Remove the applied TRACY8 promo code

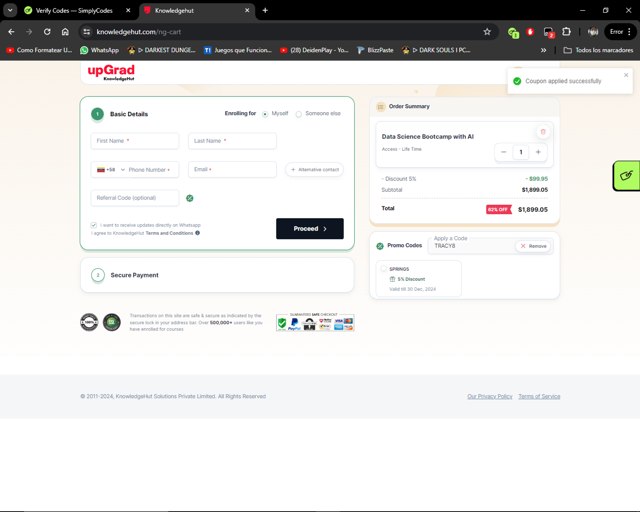533,246
